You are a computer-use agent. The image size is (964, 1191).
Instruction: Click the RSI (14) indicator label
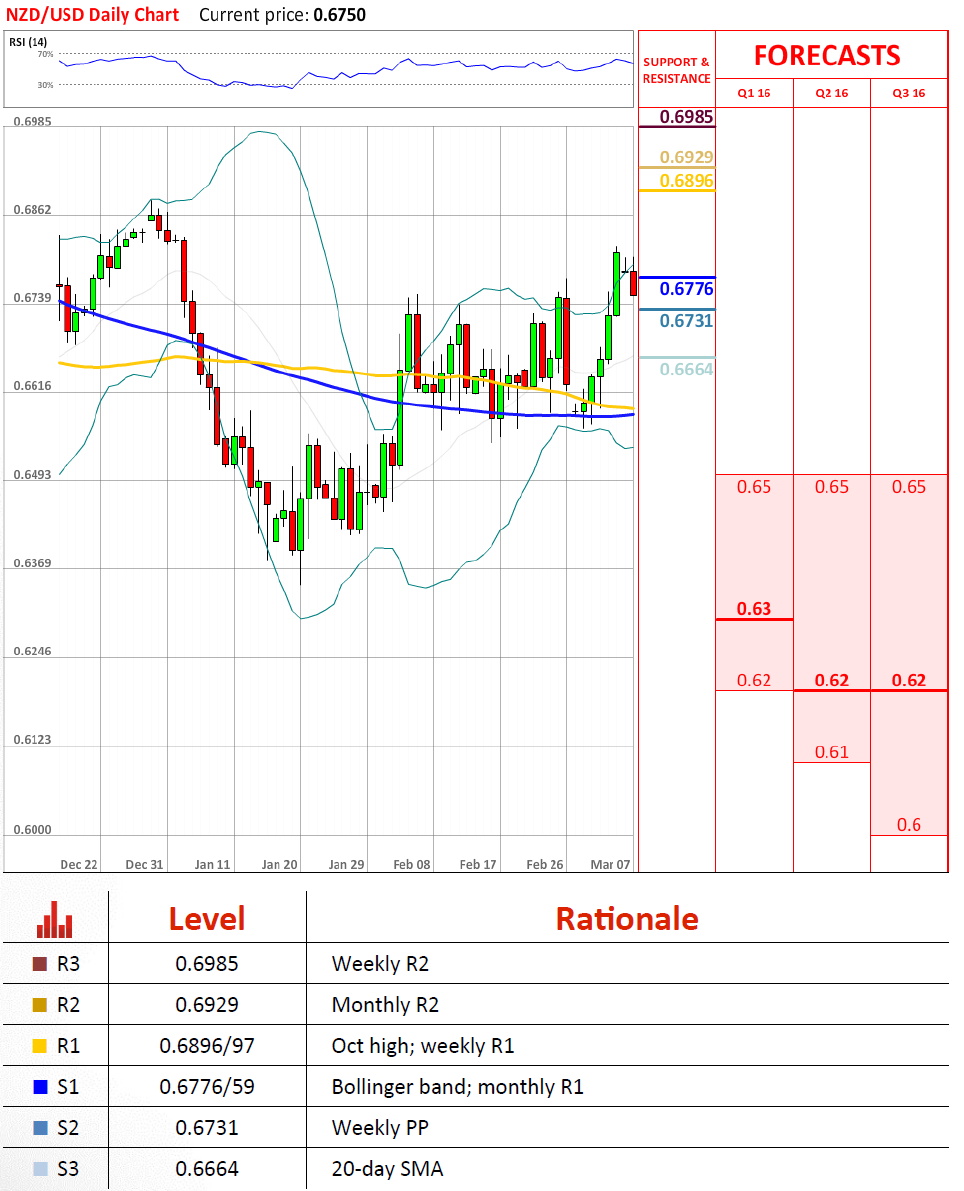coord(28,42)
